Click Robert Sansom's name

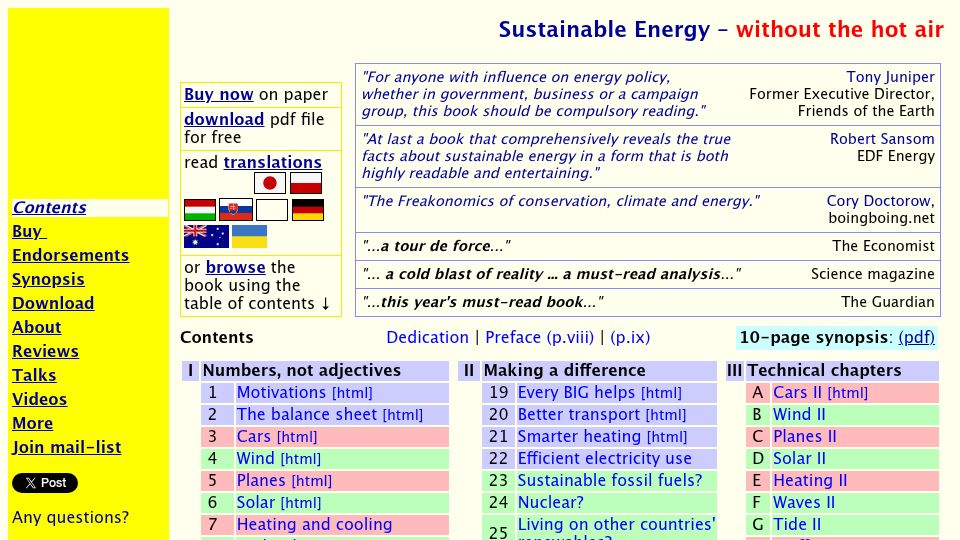(882, 139)
